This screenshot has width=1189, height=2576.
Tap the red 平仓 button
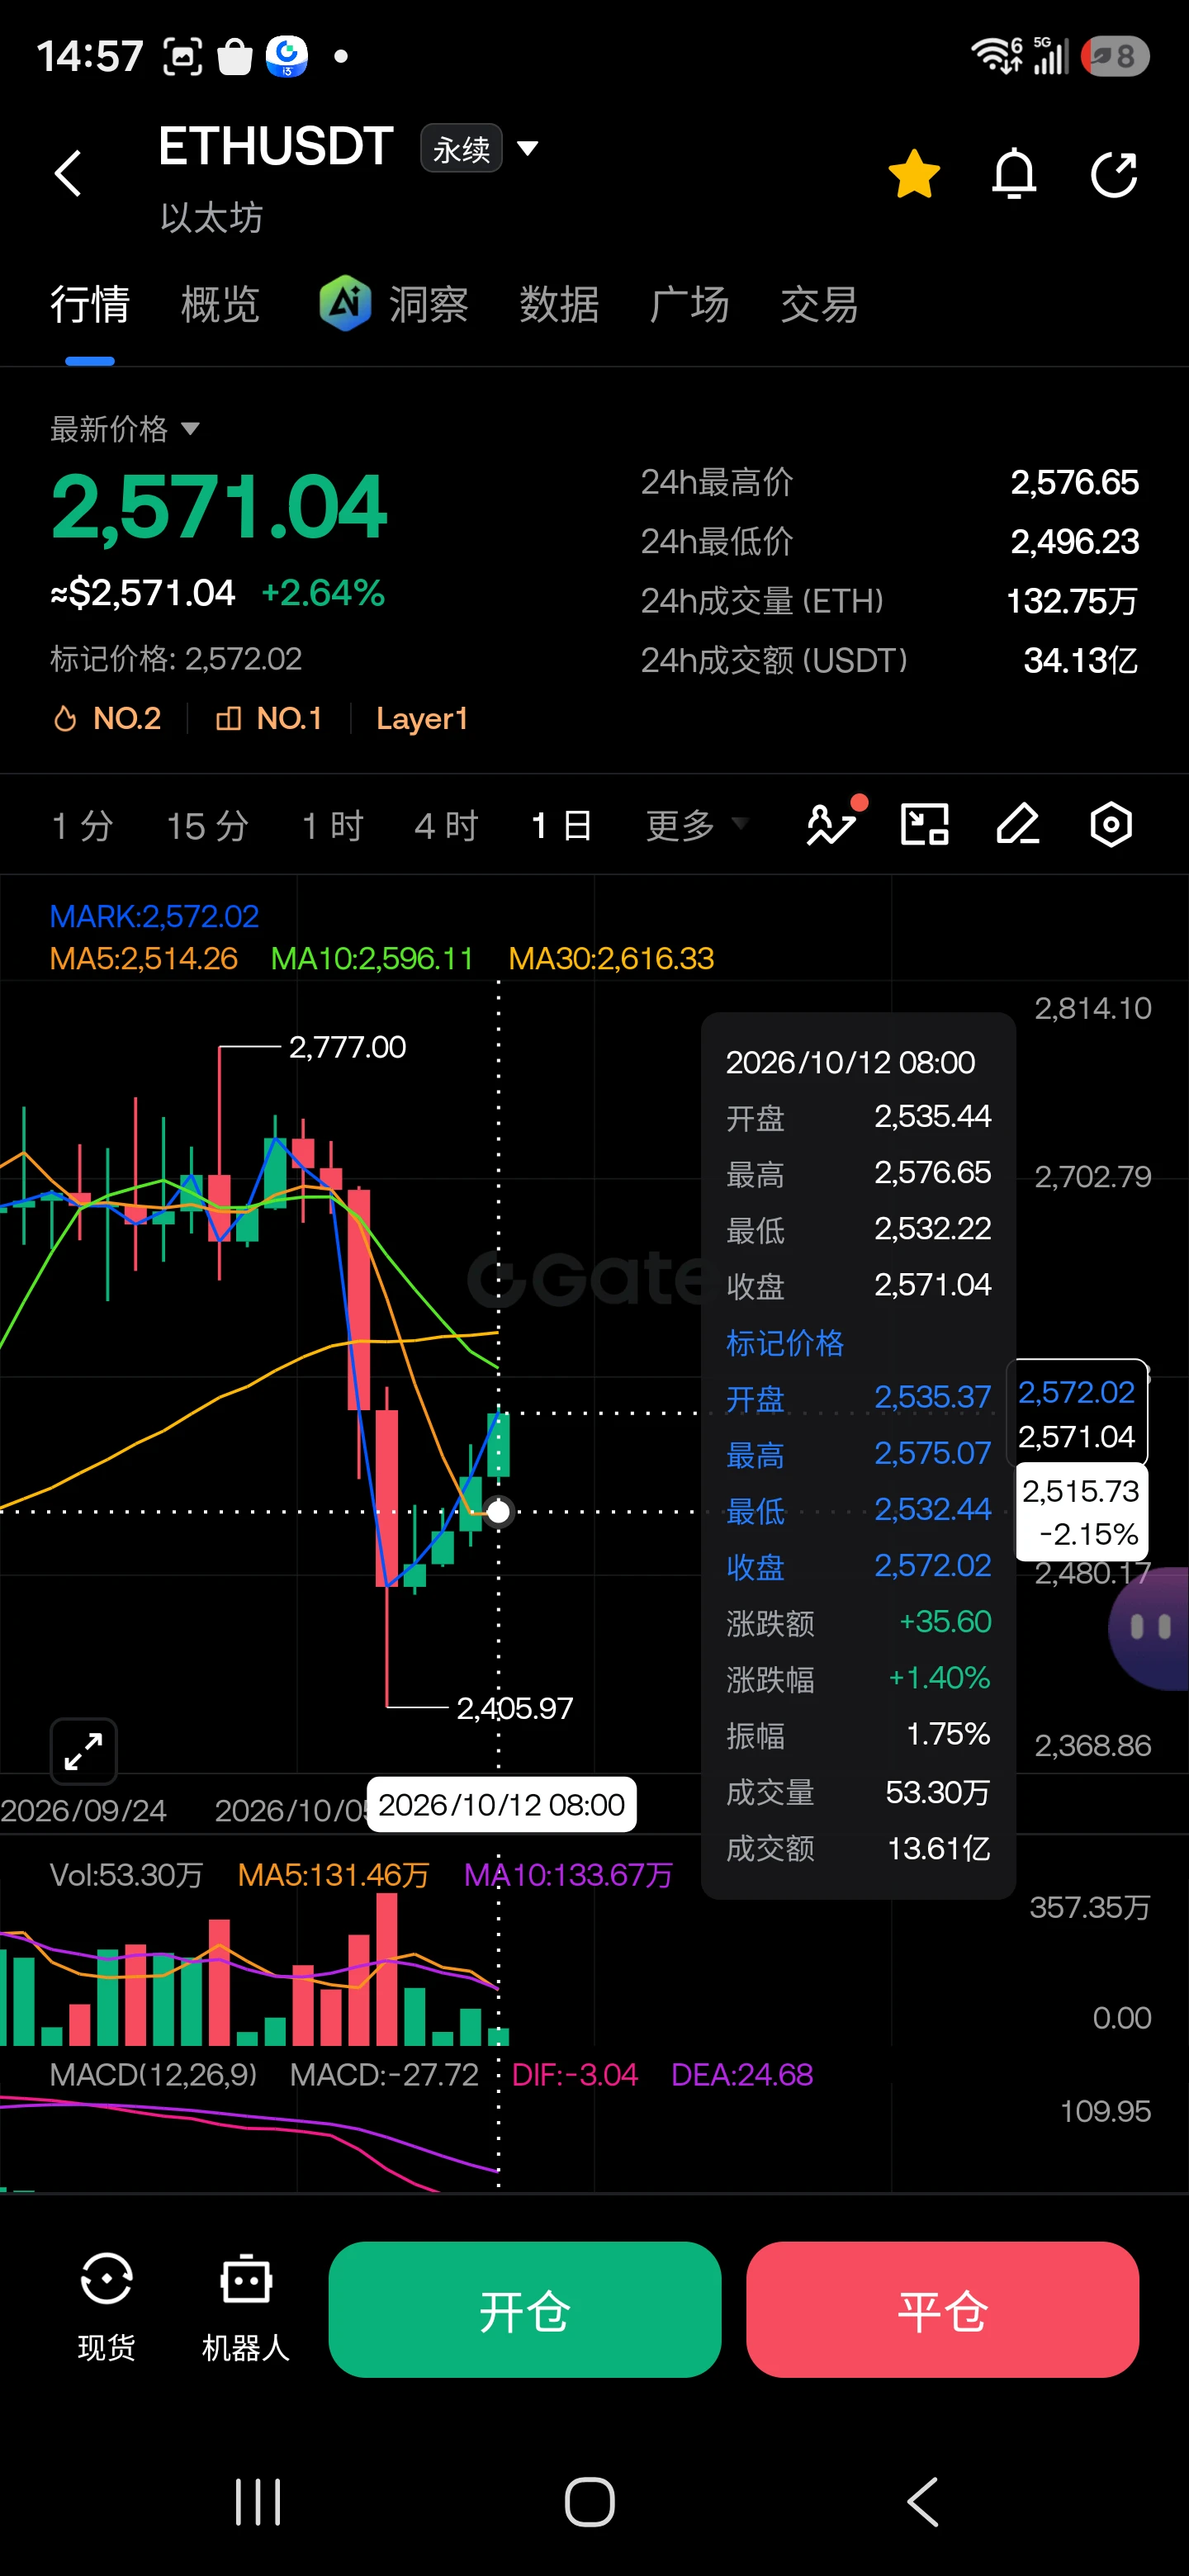[x=942, y=2310]
